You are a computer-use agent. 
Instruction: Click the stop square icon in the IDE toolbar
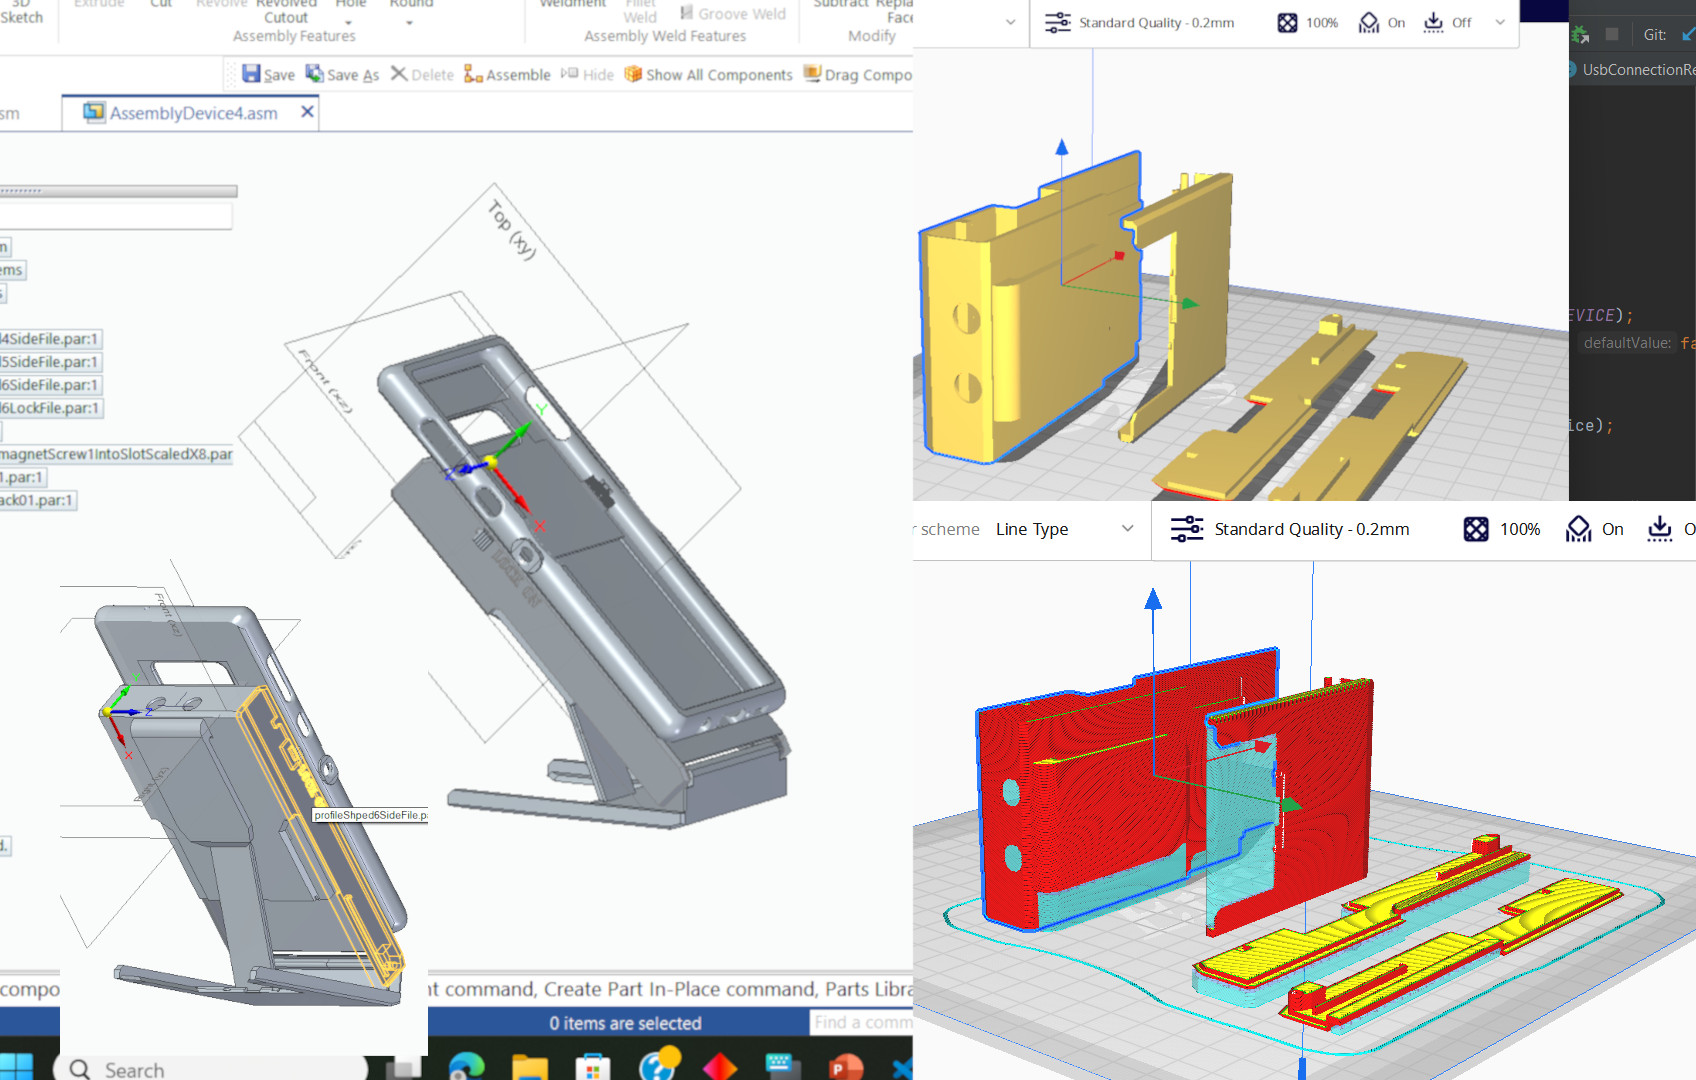click(x=1612, y=34)
